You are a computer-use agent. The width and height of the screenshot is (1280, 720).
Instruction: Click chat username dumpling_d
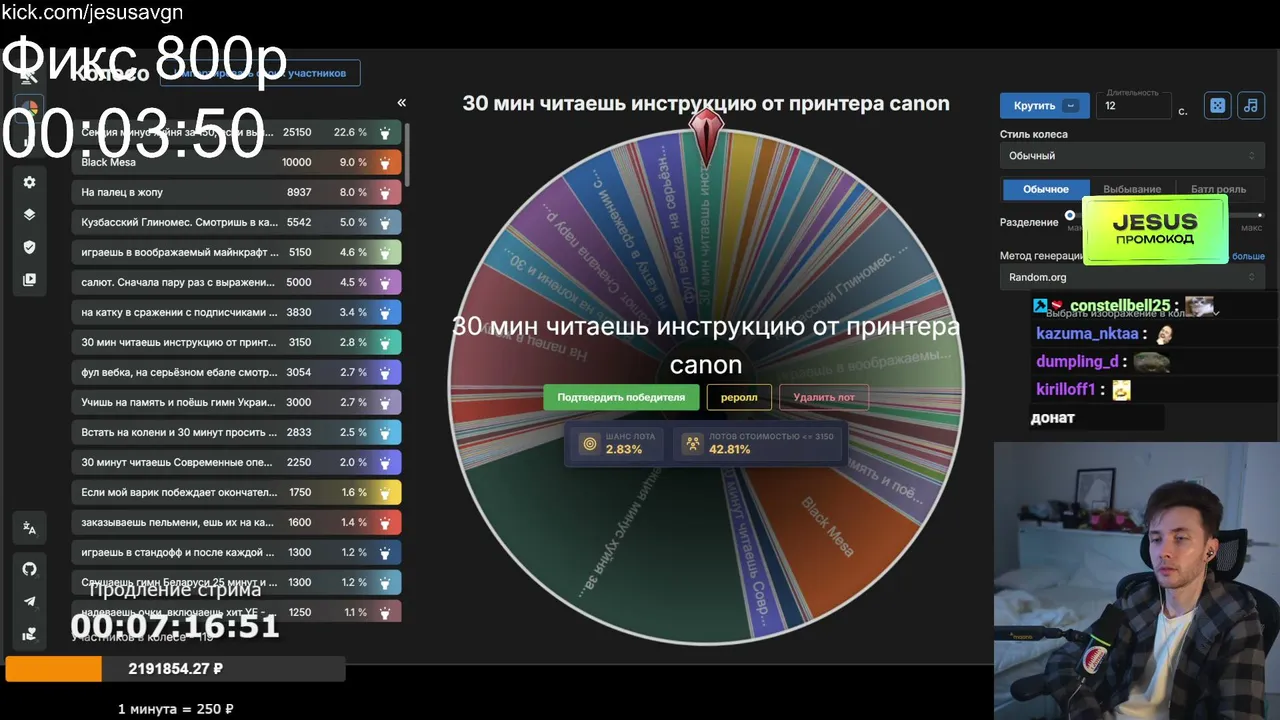(1077, 362)
